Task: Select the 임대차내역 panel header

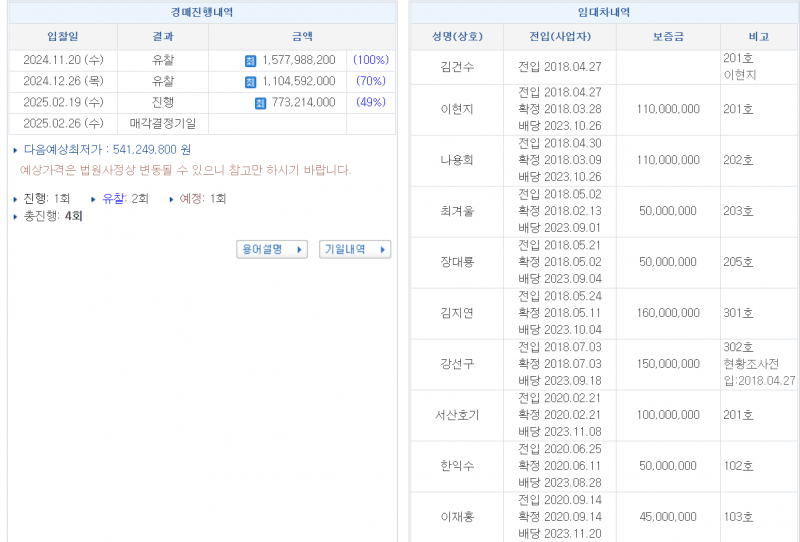Action: tap(604, 12)
